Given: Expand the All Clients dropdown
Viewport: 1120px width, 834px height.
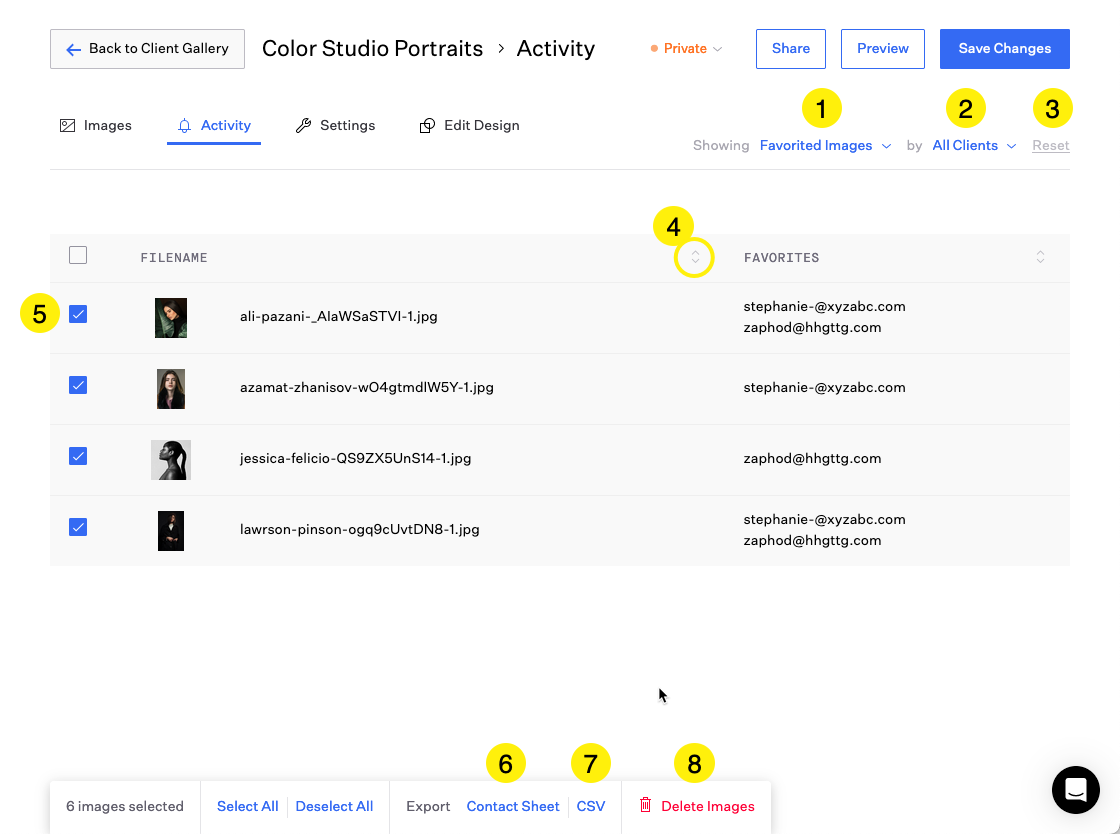Looking at the screenshot, I should (x=973, y=146).
